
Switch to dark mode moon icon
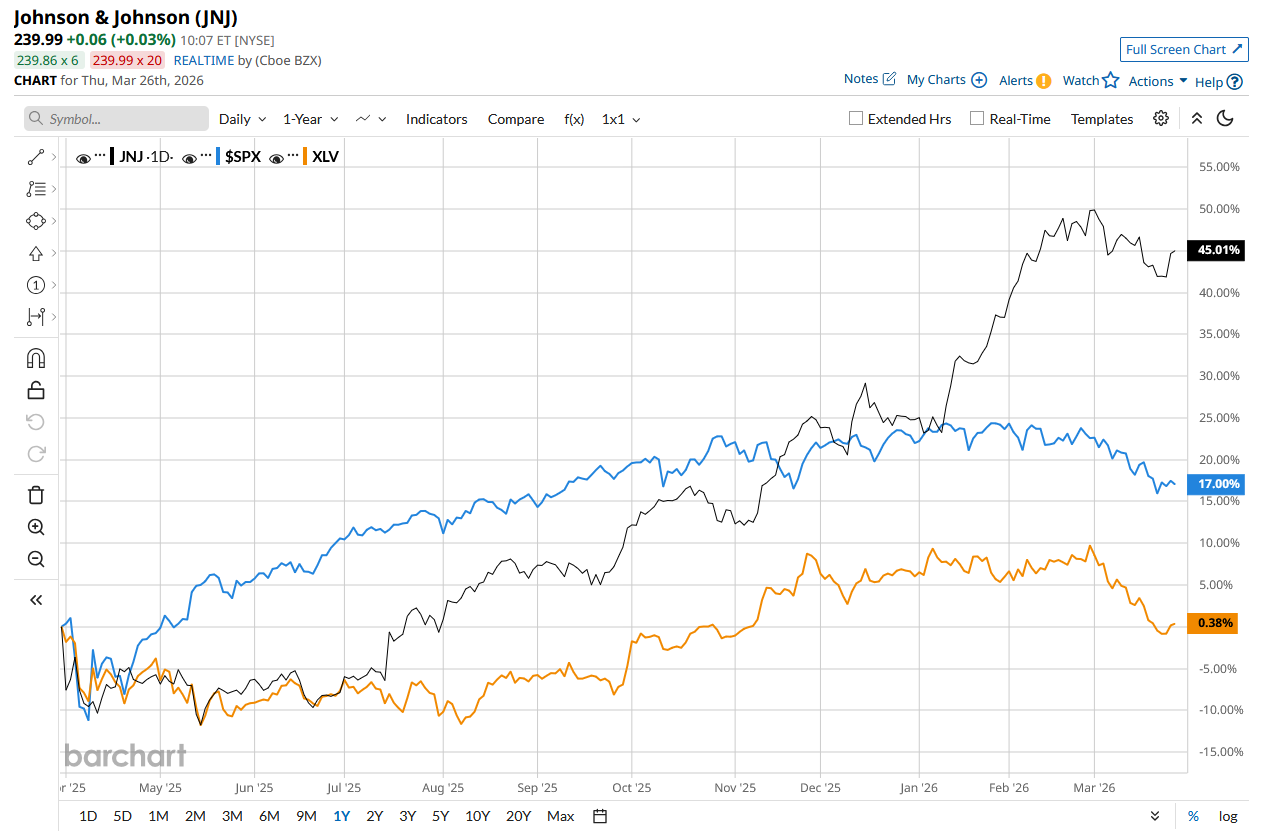(1225, 118)
